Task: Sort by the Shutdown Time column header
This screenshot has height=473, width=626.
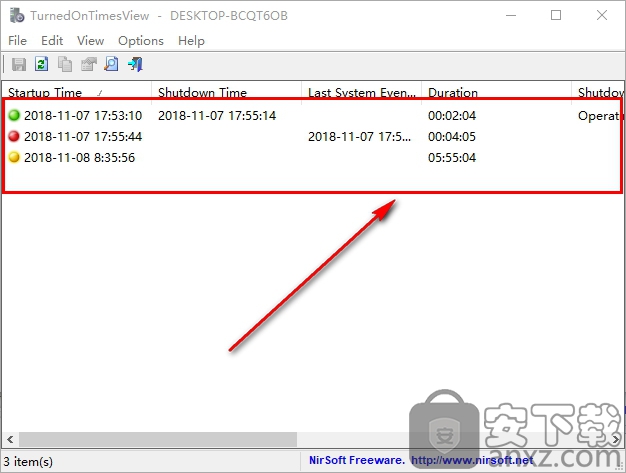Action: click(x=226, y=93)
